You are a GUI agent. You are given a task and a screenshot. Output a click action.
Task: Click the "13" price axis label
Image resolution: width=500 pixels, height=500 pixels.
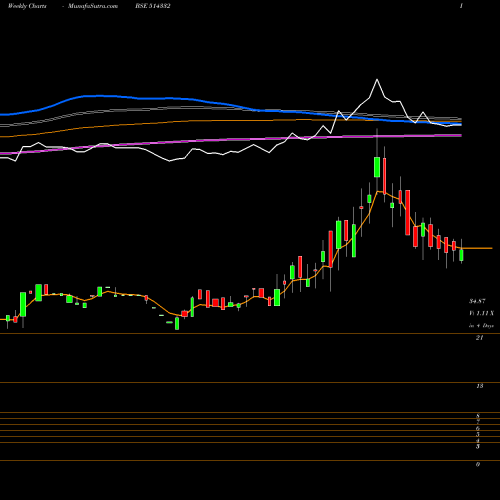tap(480, 386)
